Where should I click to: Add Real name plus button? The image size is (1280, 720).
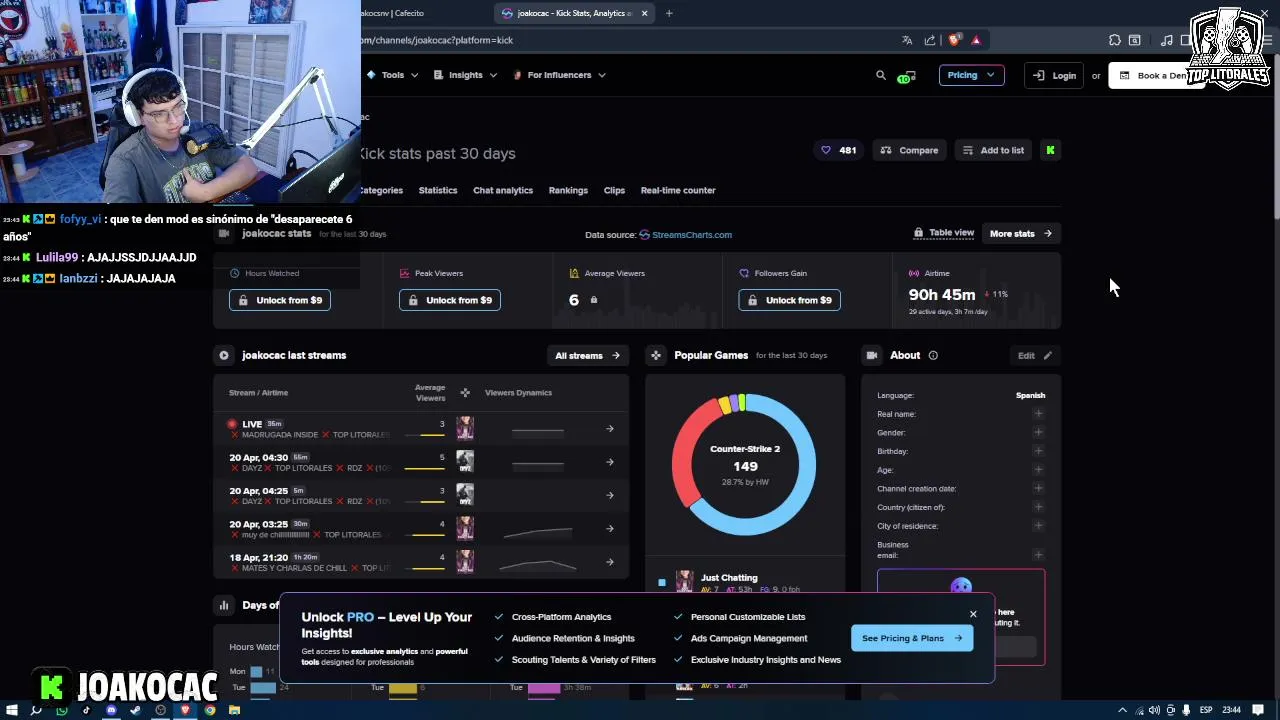coord(1038,414)
